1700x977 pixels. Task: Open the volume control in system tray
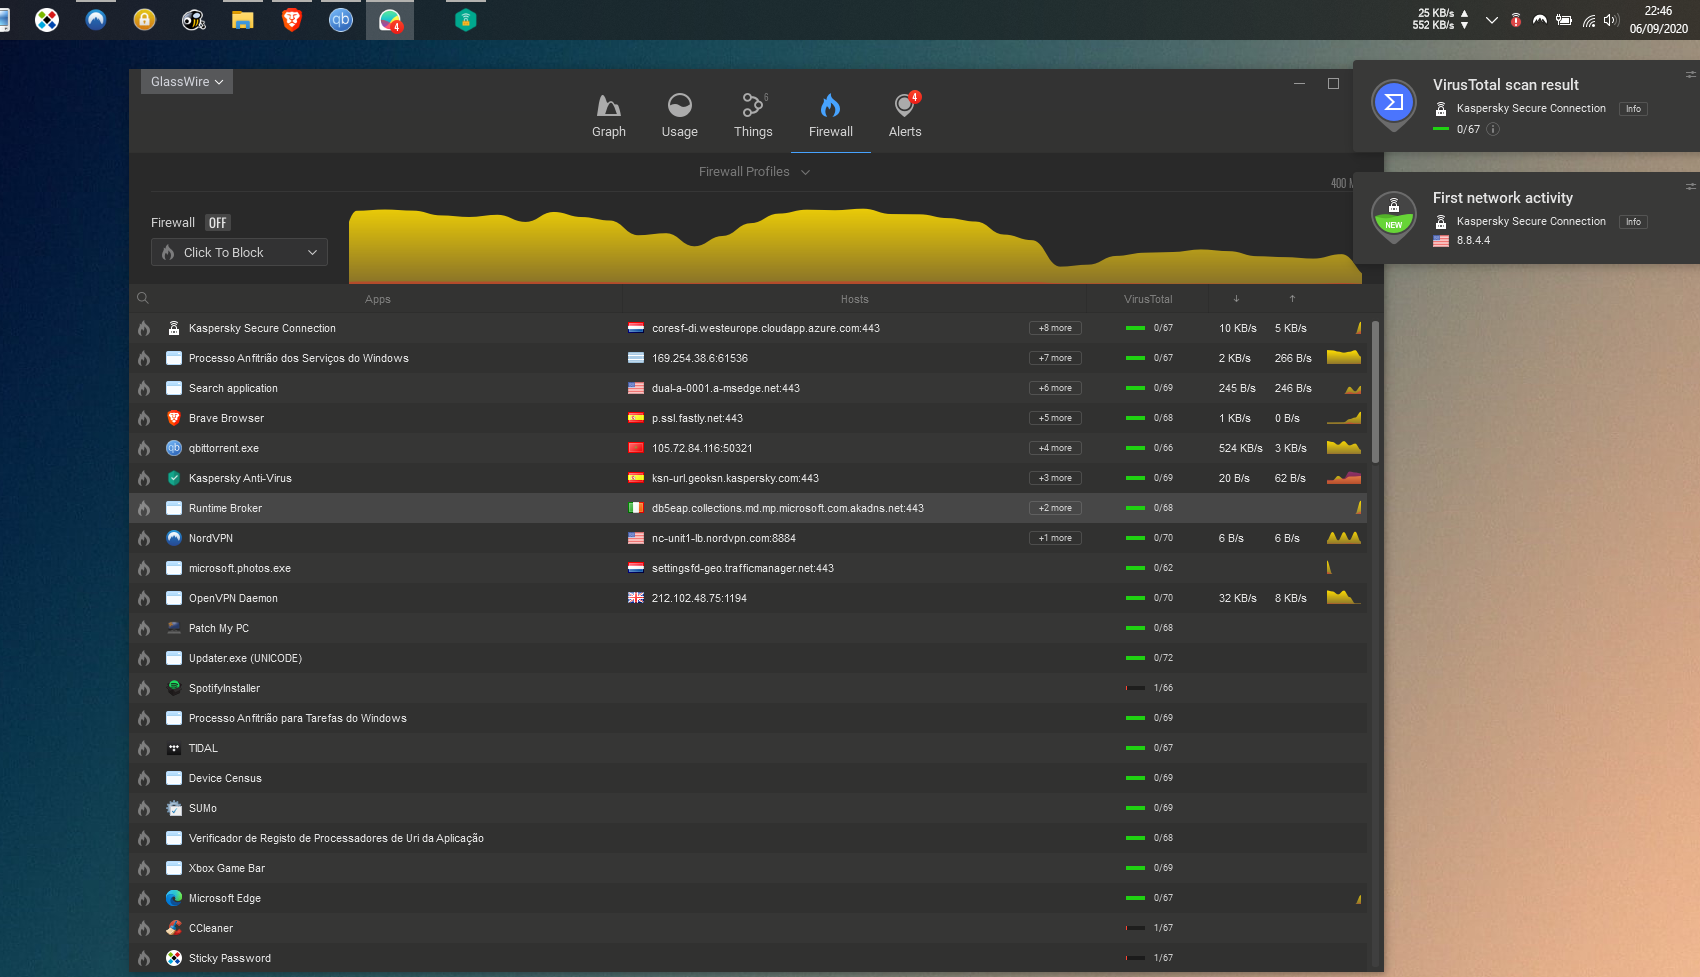[x=1610, y=20]
